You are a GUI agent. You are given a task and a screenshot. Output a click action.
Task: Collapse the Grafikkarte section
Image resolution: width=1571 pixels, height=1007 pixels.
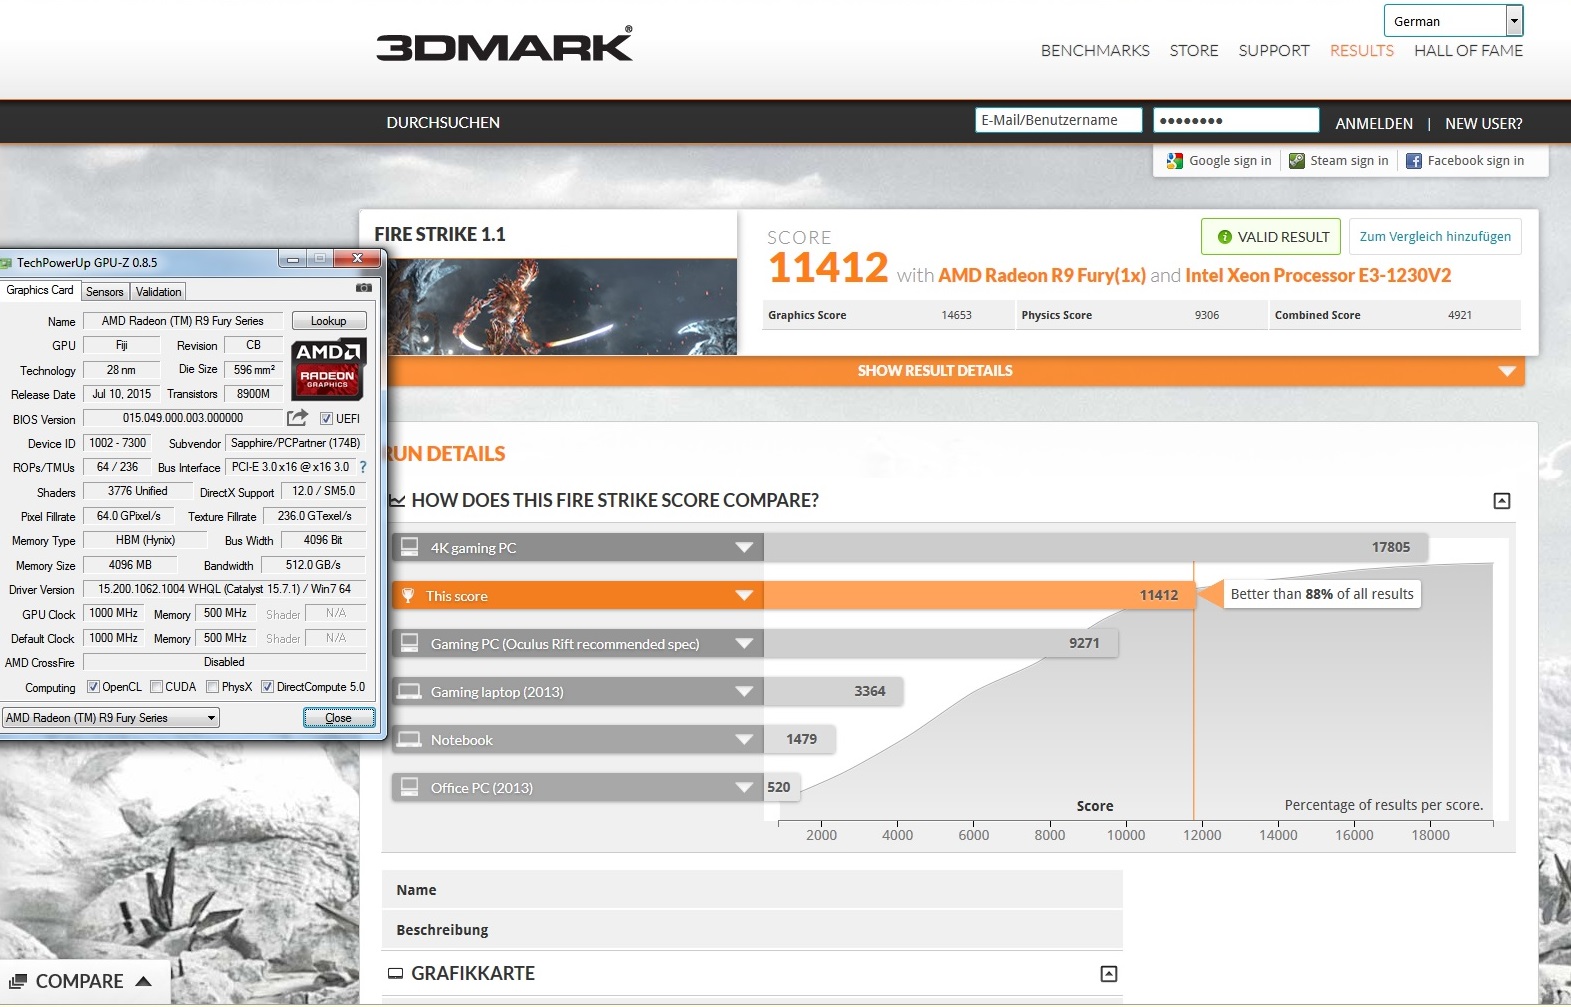coord(1109,974)
